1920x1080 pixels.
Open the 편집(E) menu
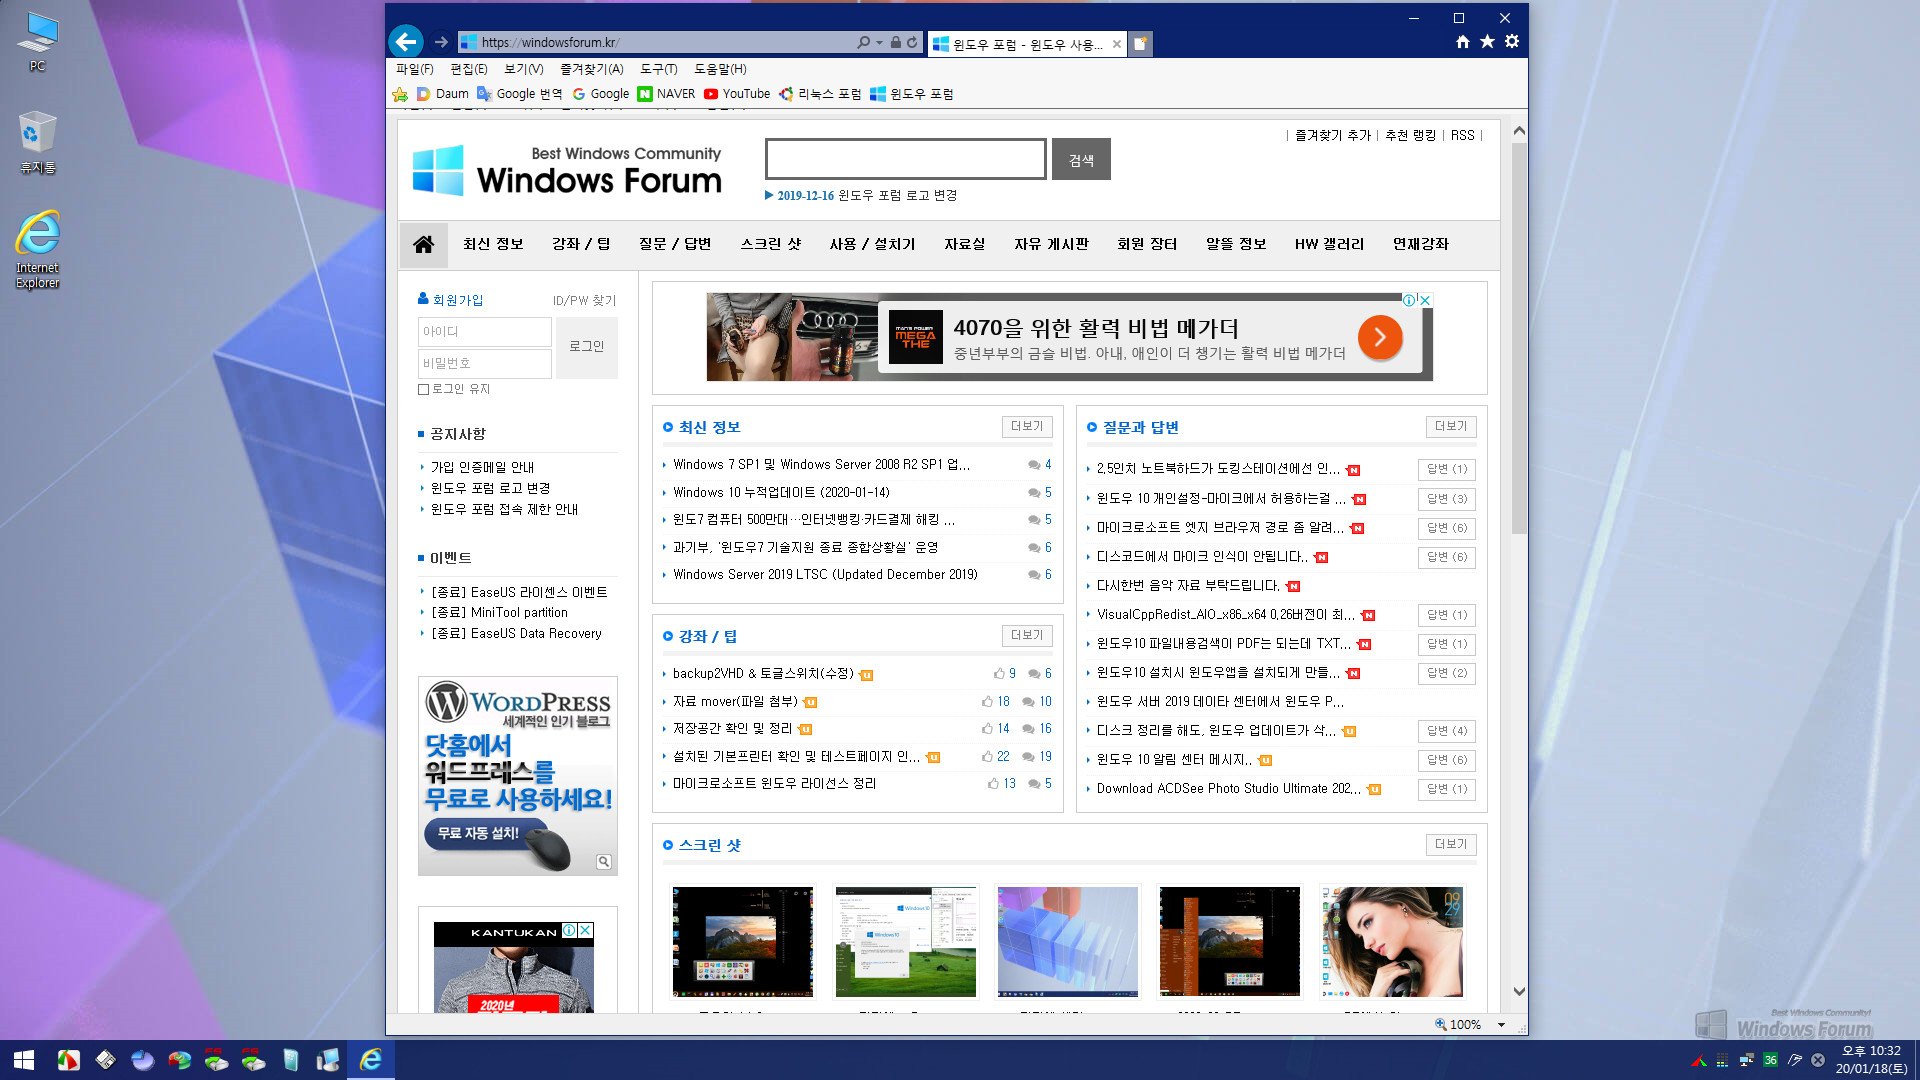coord(469,69)
